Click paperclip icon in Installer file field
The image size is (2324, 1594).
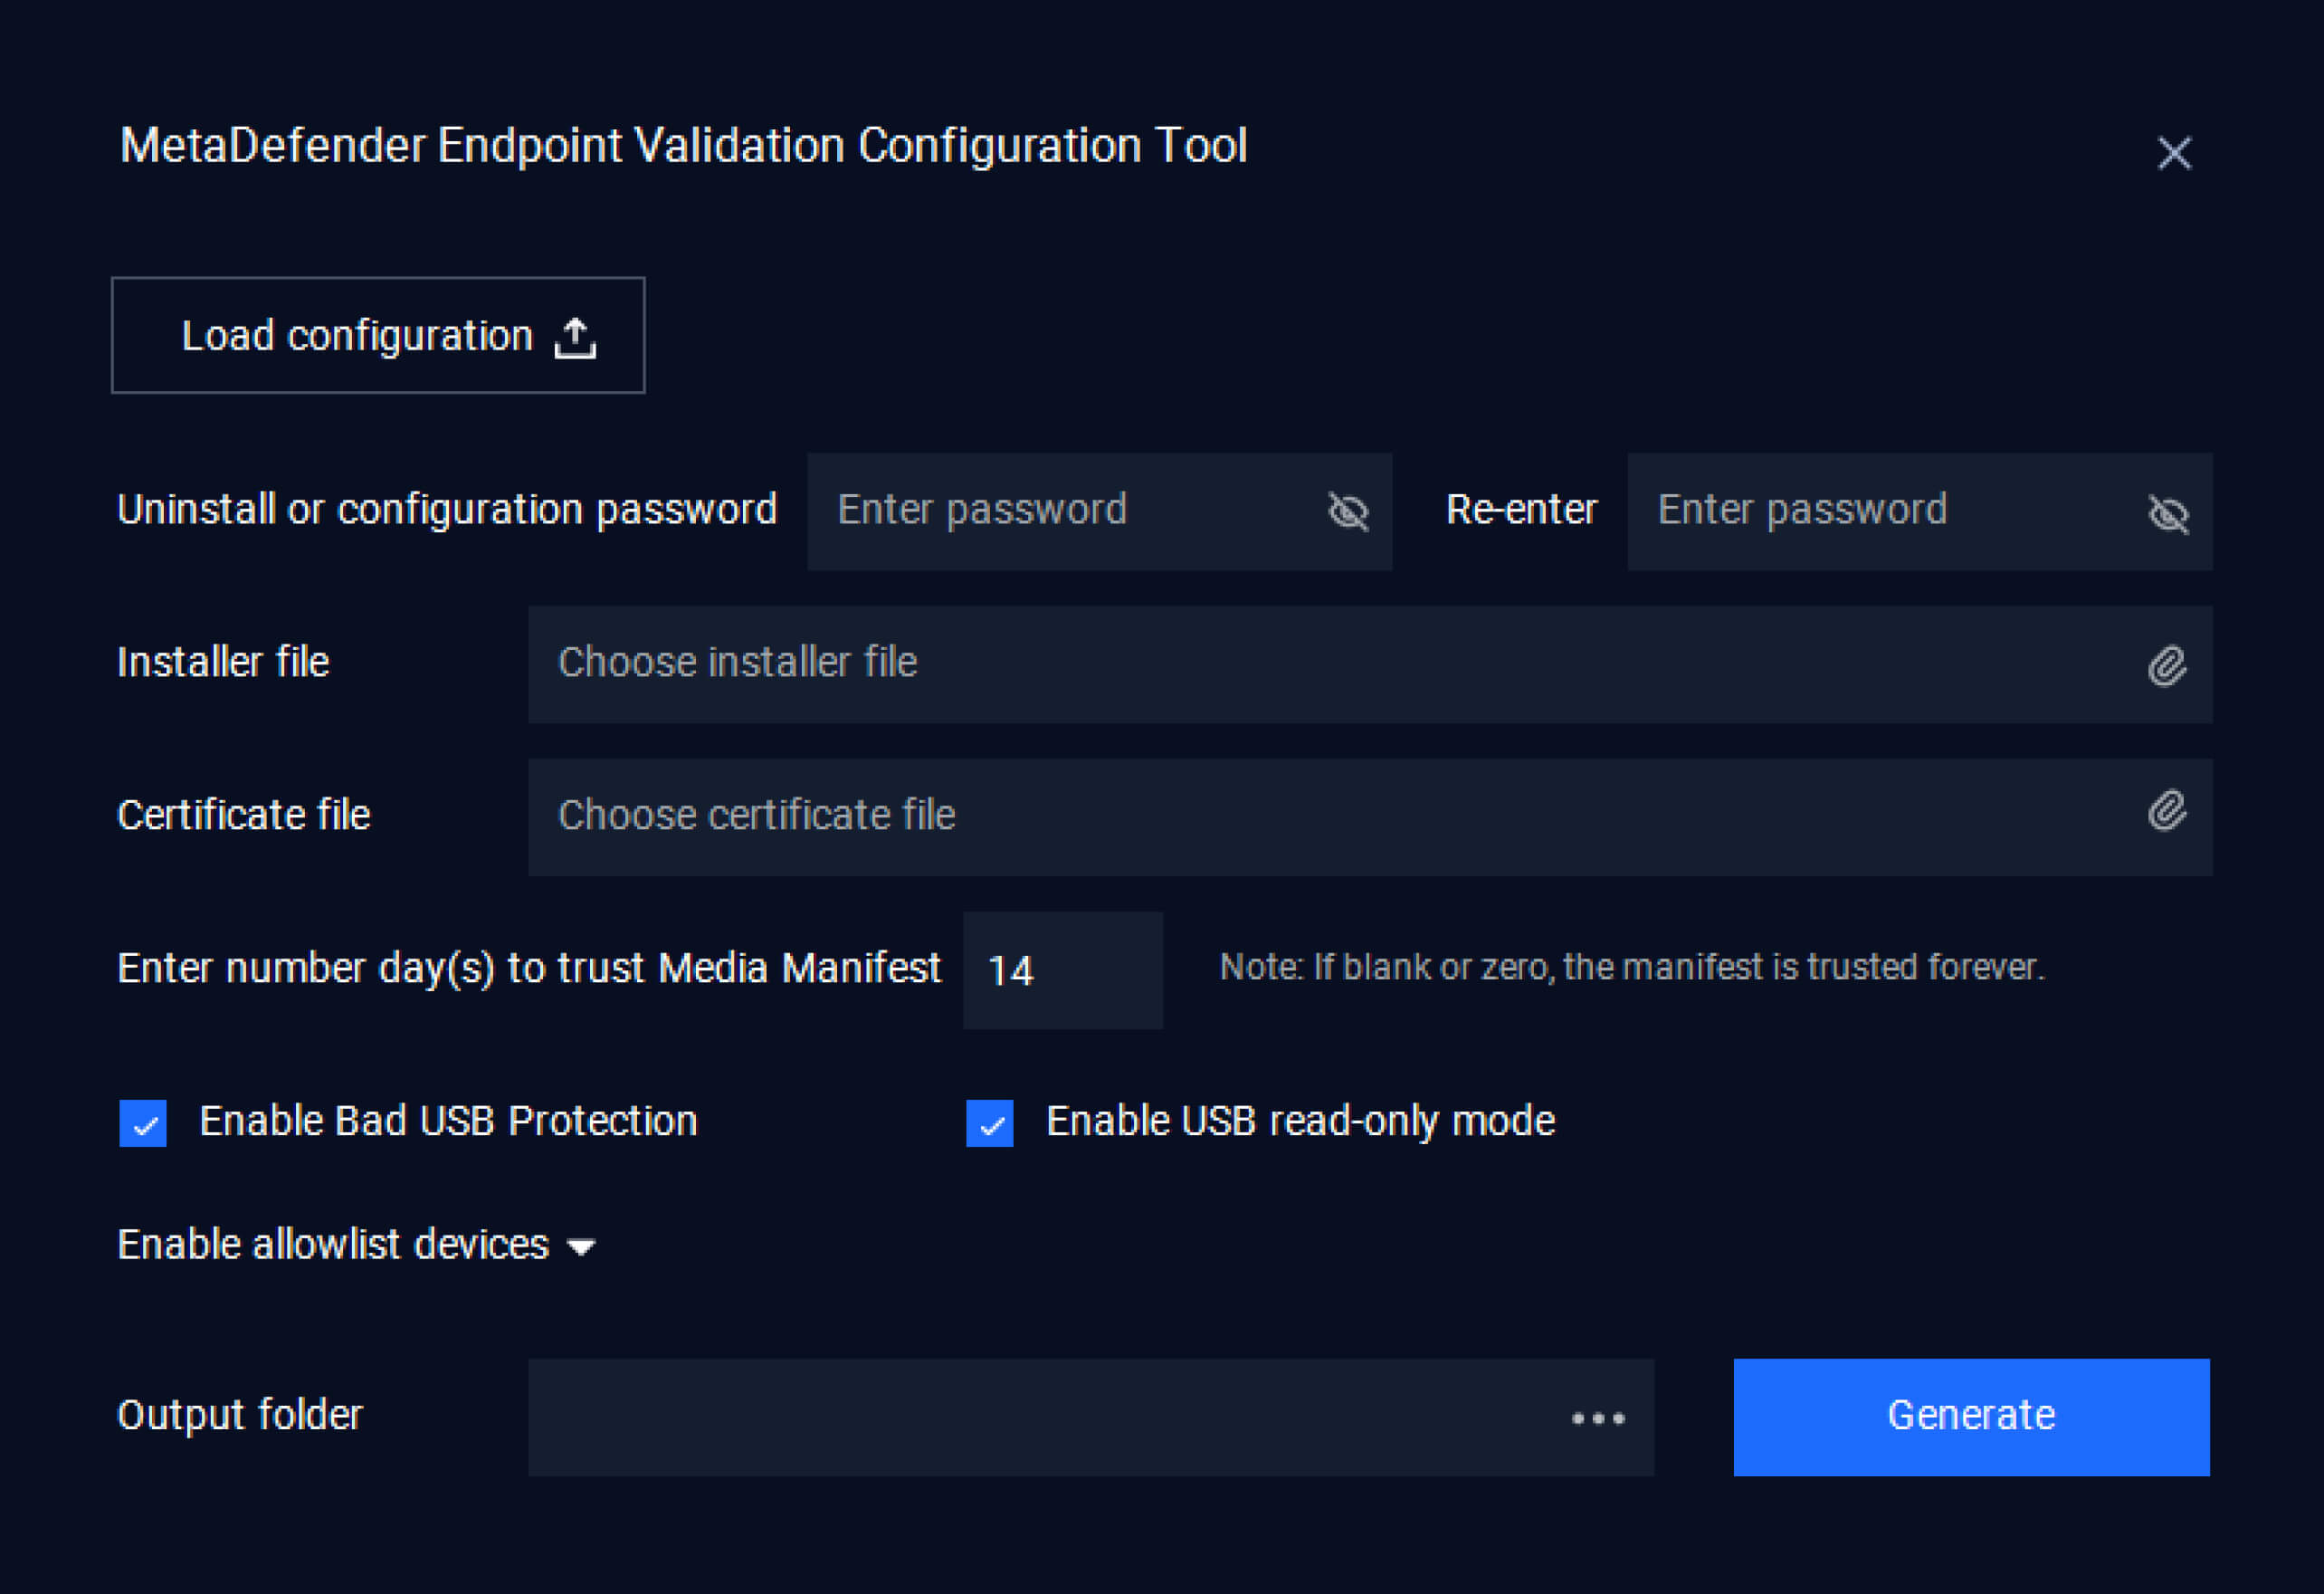pyautogui.click(x=2166, y=666)
